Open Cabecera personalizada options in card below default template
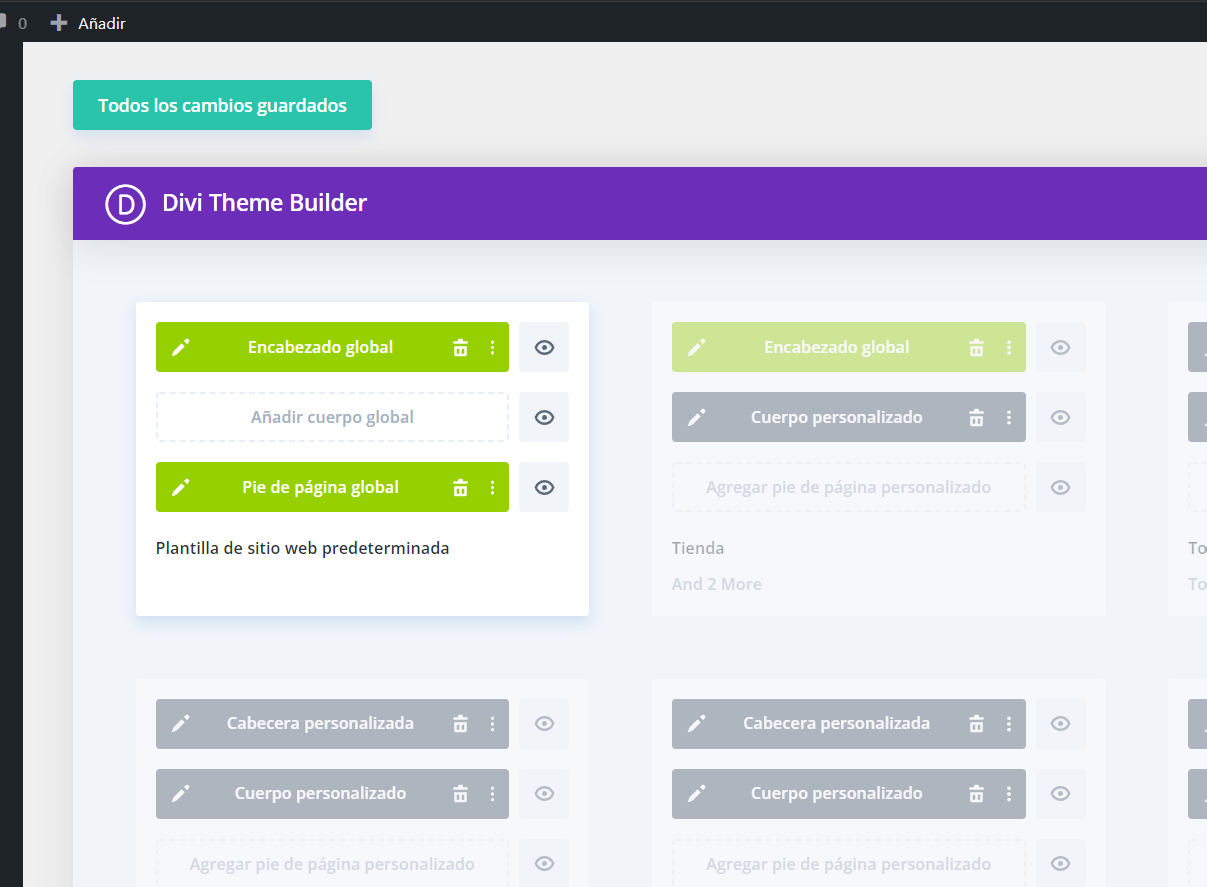Viewport: 1207px width, 887px height. point(492,723)
